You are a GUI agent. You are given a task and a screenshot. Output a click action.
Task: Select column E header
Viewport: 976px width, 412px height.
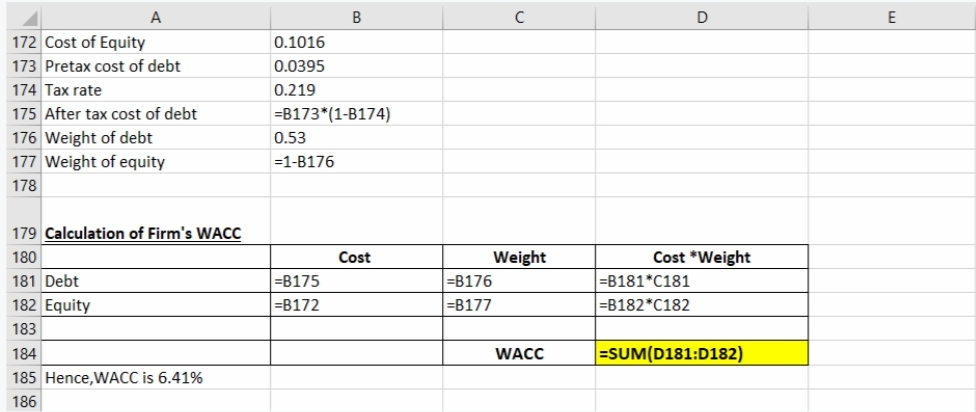890,17
